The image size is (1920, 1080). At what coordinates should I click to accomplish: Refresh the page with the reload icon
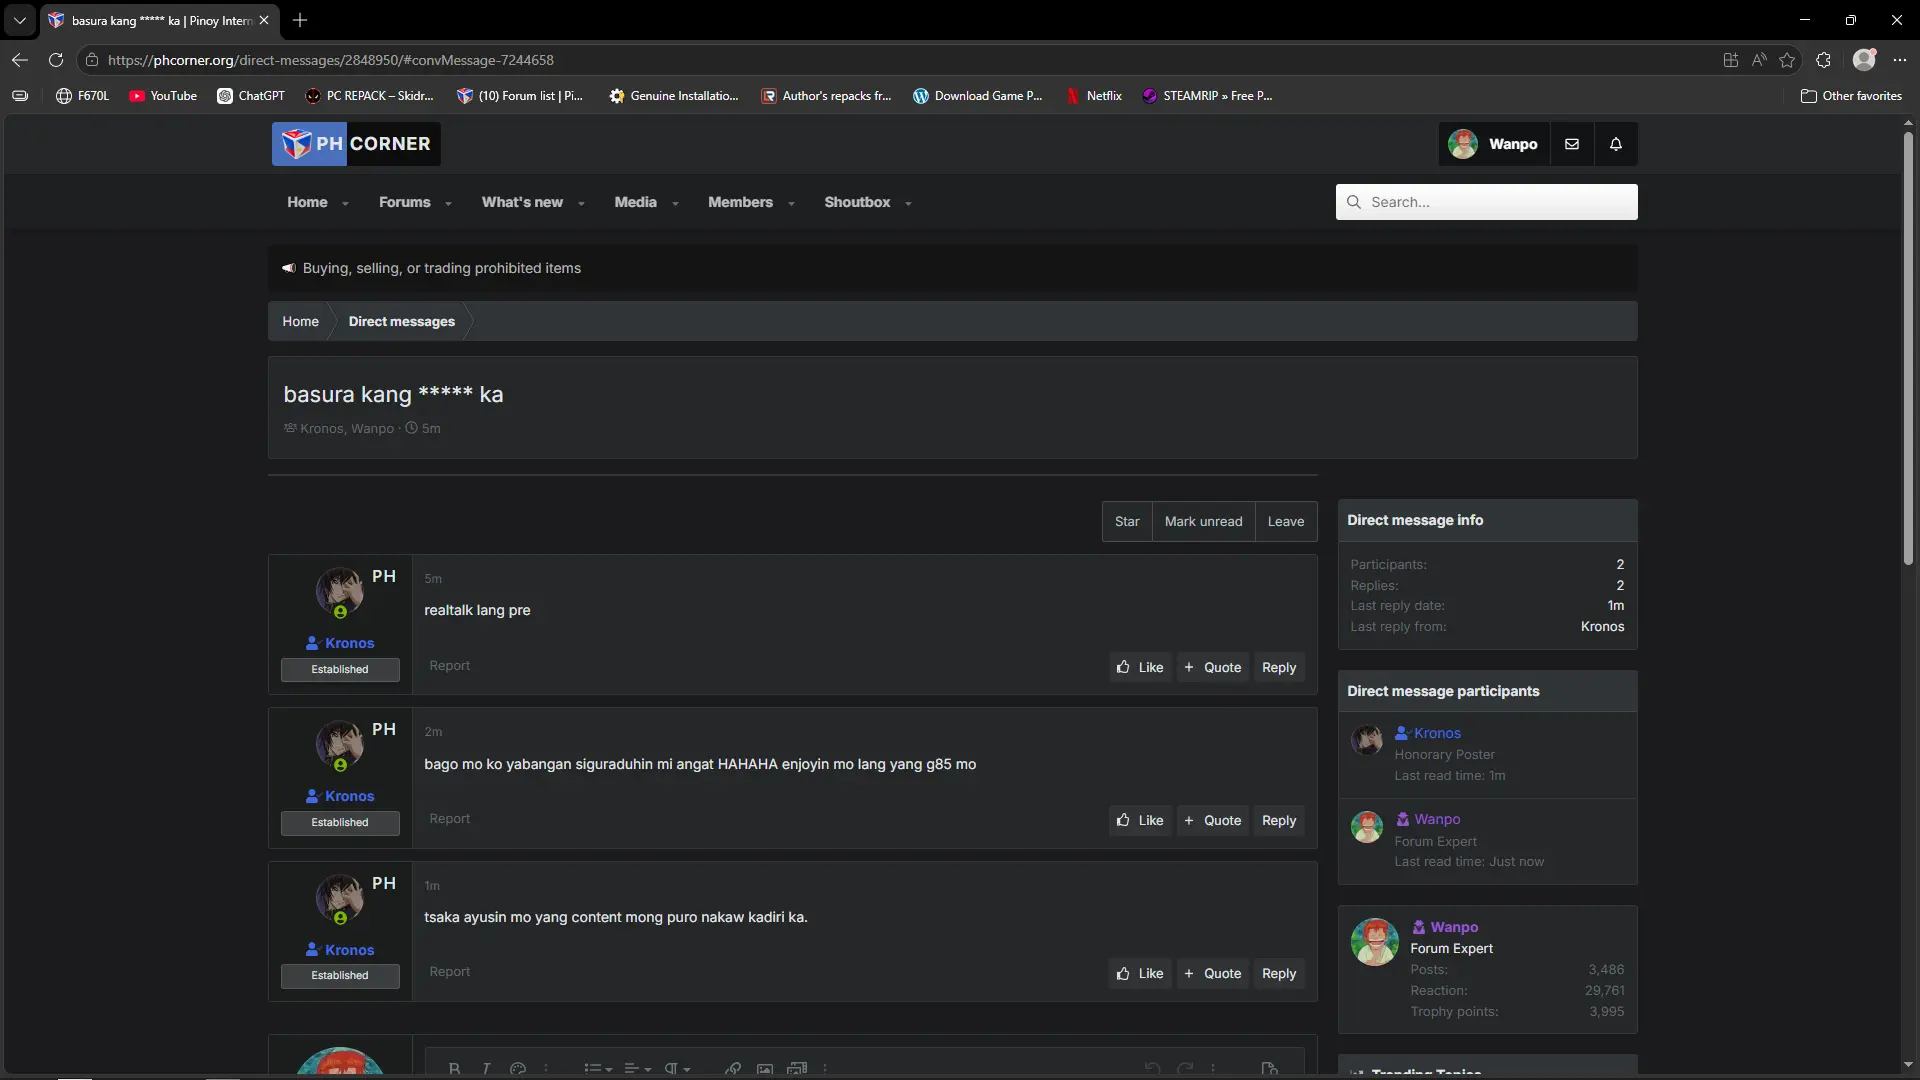pos(56,60)
